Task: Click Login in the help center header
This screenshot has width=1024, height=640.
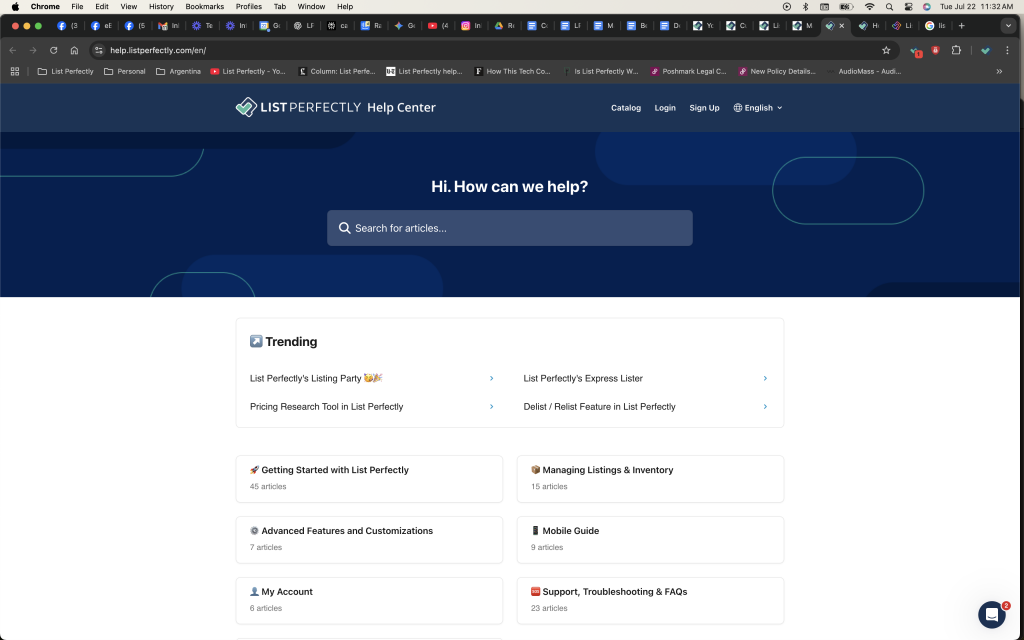Action: point(665,108)
